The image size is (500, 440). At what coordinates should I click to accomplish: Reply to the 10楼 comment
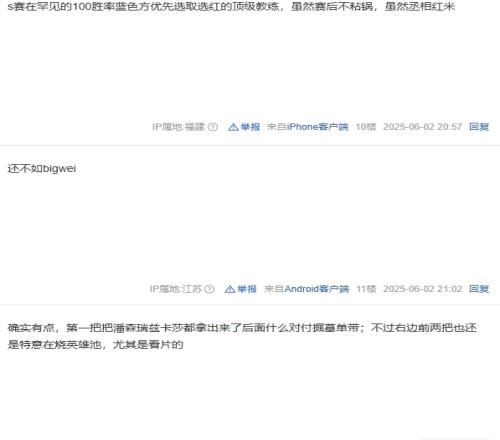coord(479,127)
